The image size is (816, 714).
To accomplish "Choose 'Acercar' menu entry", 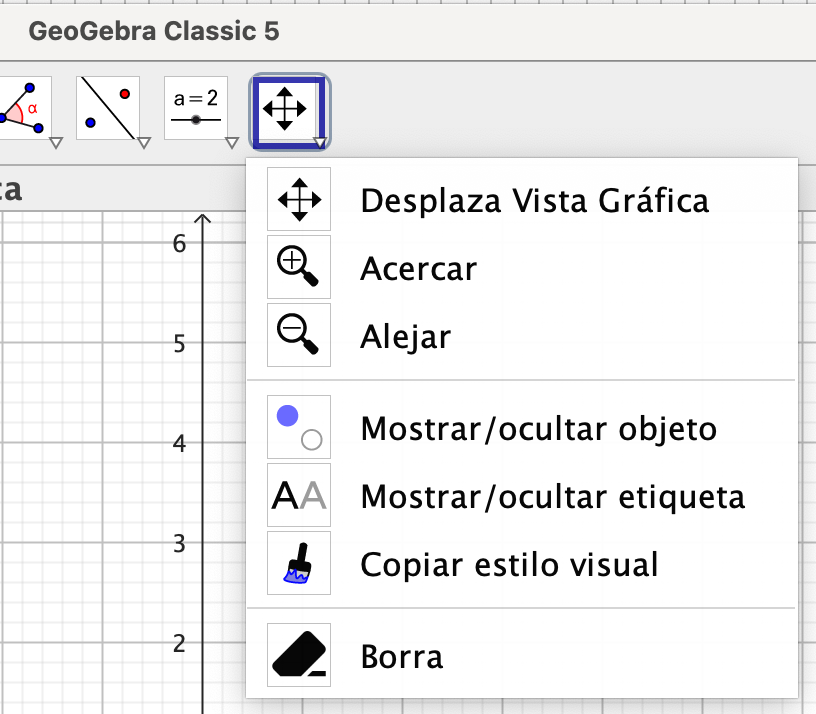I will tap(521, 267).
